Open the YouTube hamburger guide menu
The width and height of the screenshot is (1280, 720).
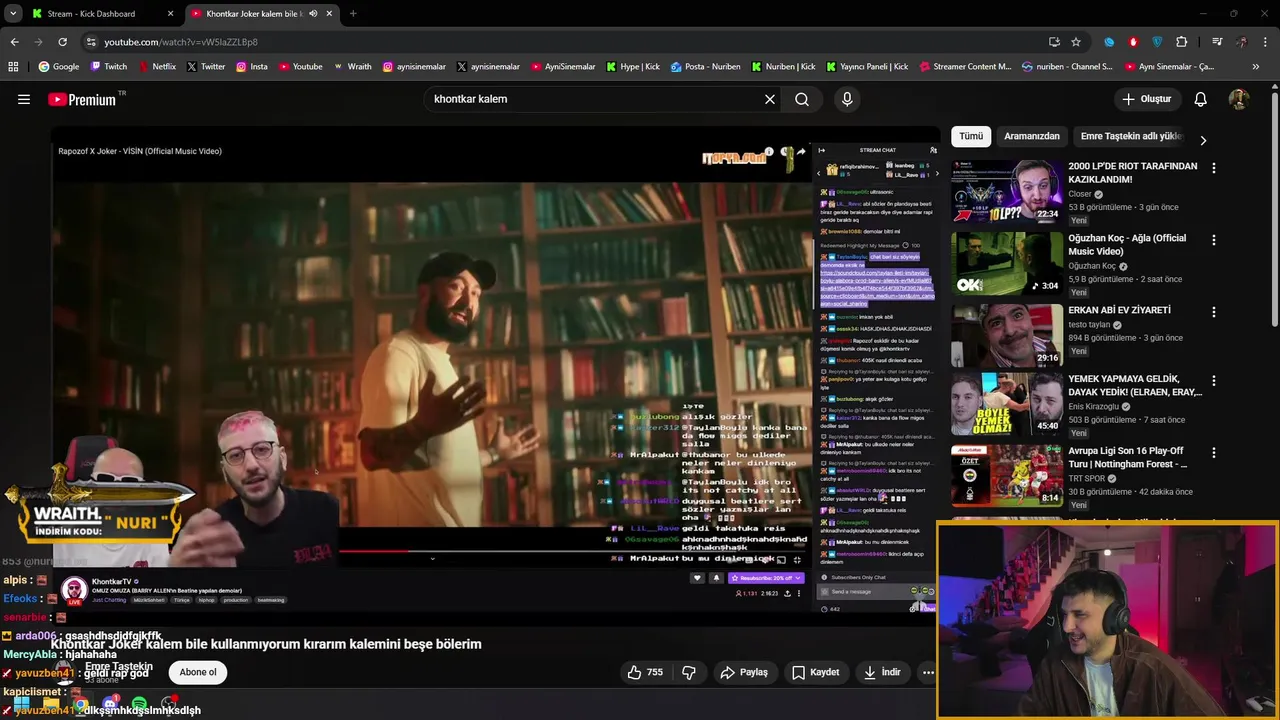coord(24,99)
